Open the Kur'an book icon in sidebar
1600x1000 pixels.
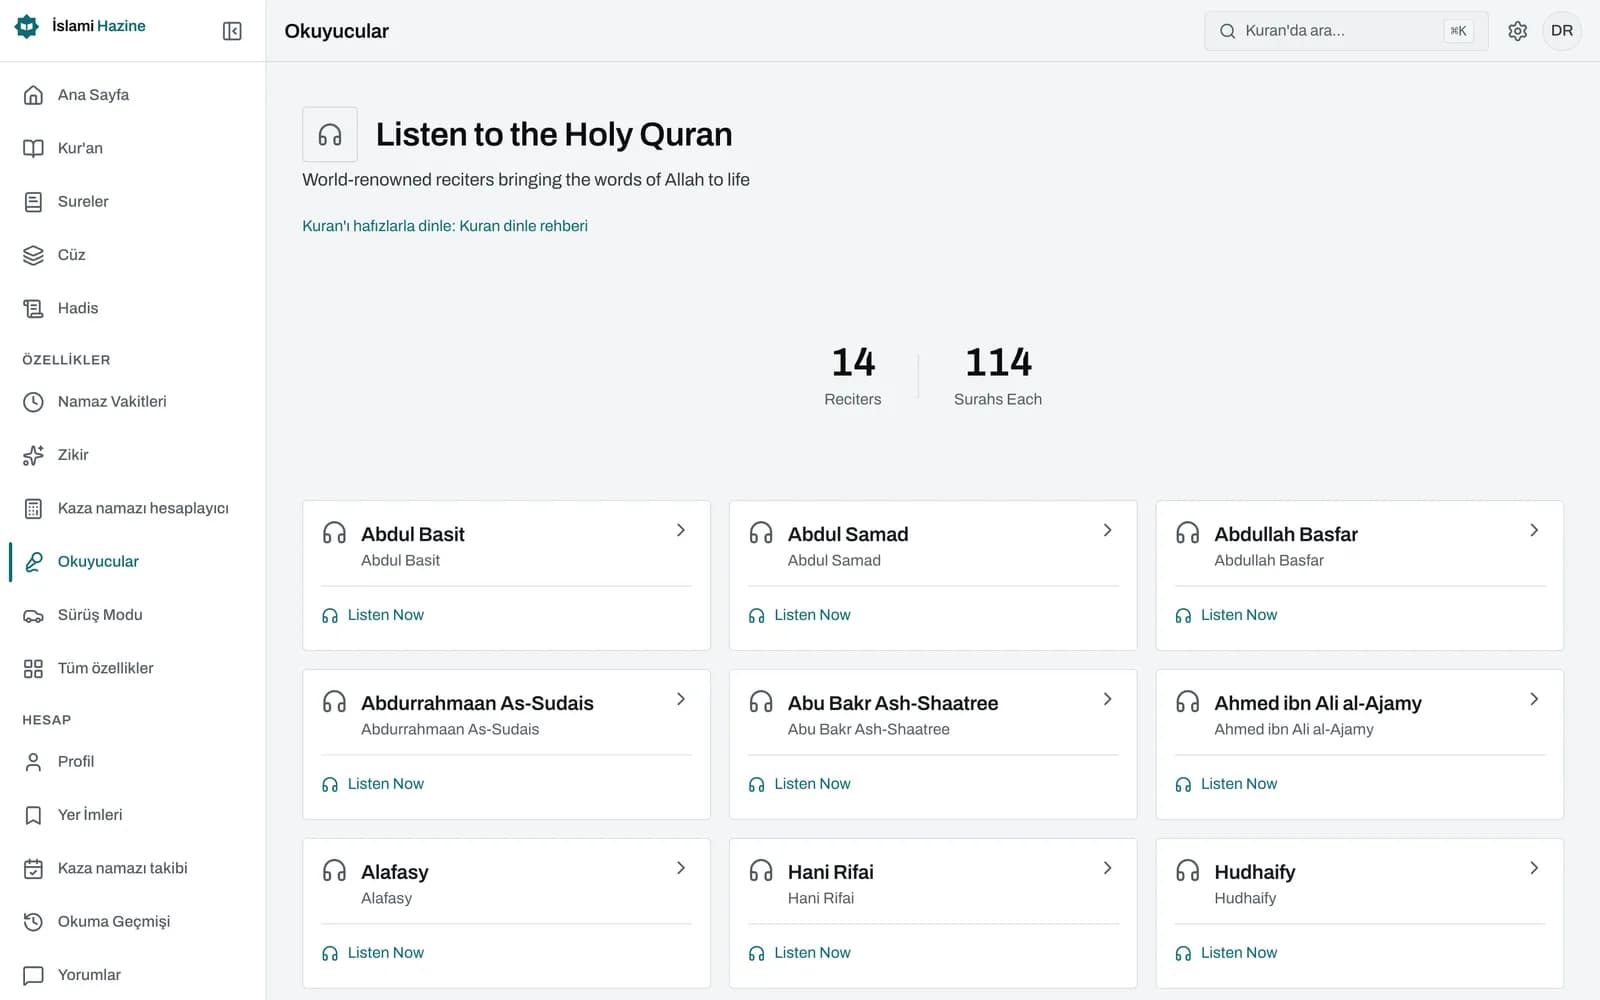(33, 148)
